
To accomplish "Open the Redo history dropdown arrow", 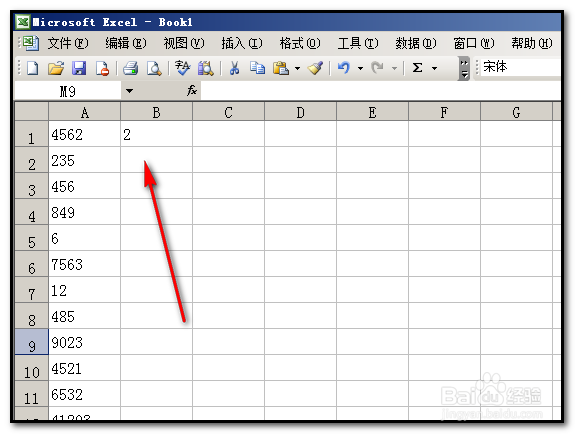I will point(394,68).
